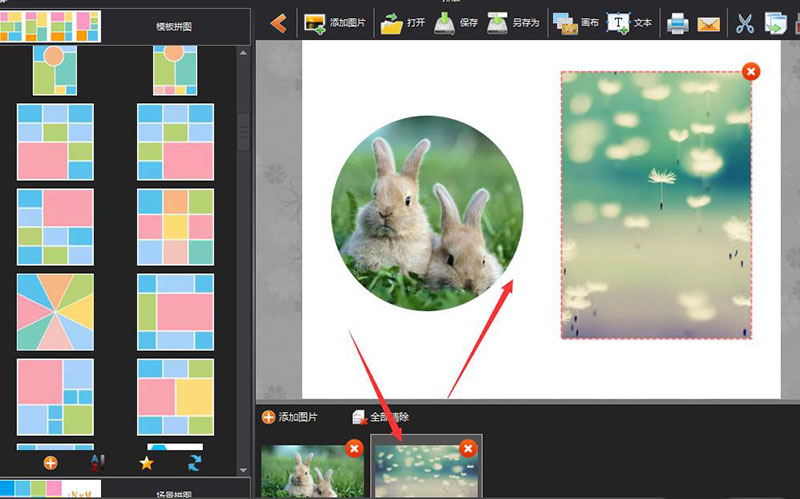This screenshot has height=499, width=800.
Task: Delete dandelion image on canvas via red X
Action: 751,71
